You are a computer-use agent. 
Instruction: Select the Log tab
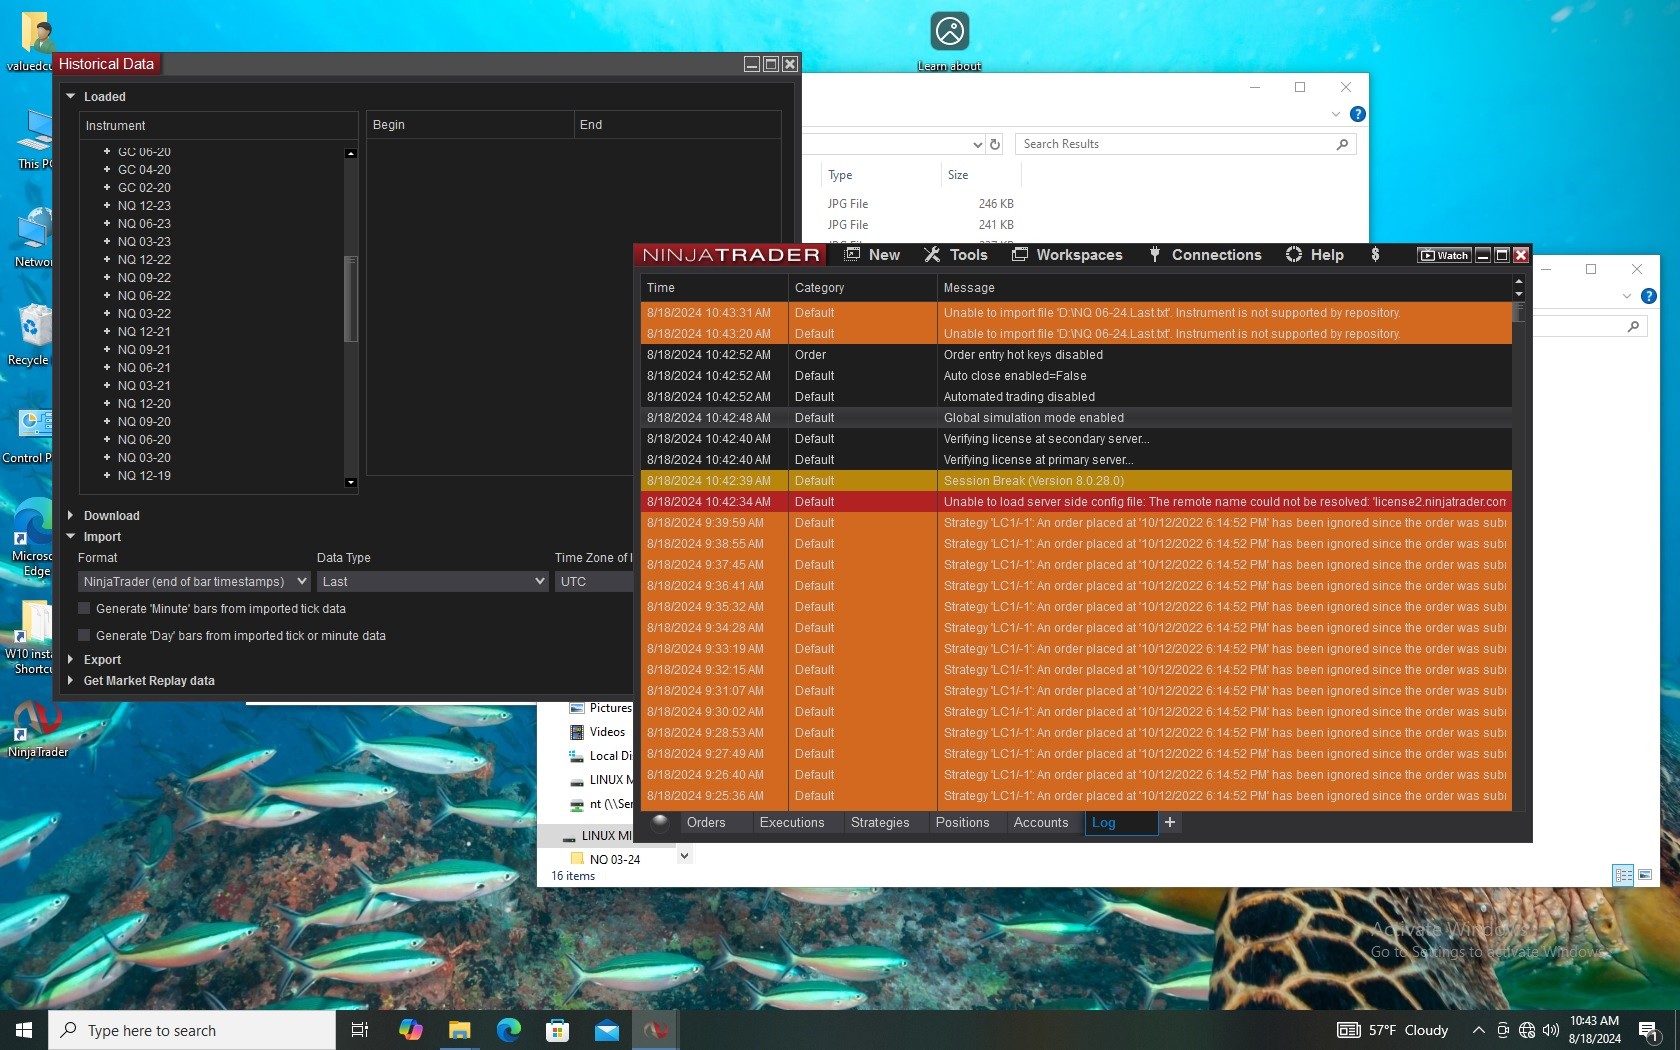point(1121,822)
